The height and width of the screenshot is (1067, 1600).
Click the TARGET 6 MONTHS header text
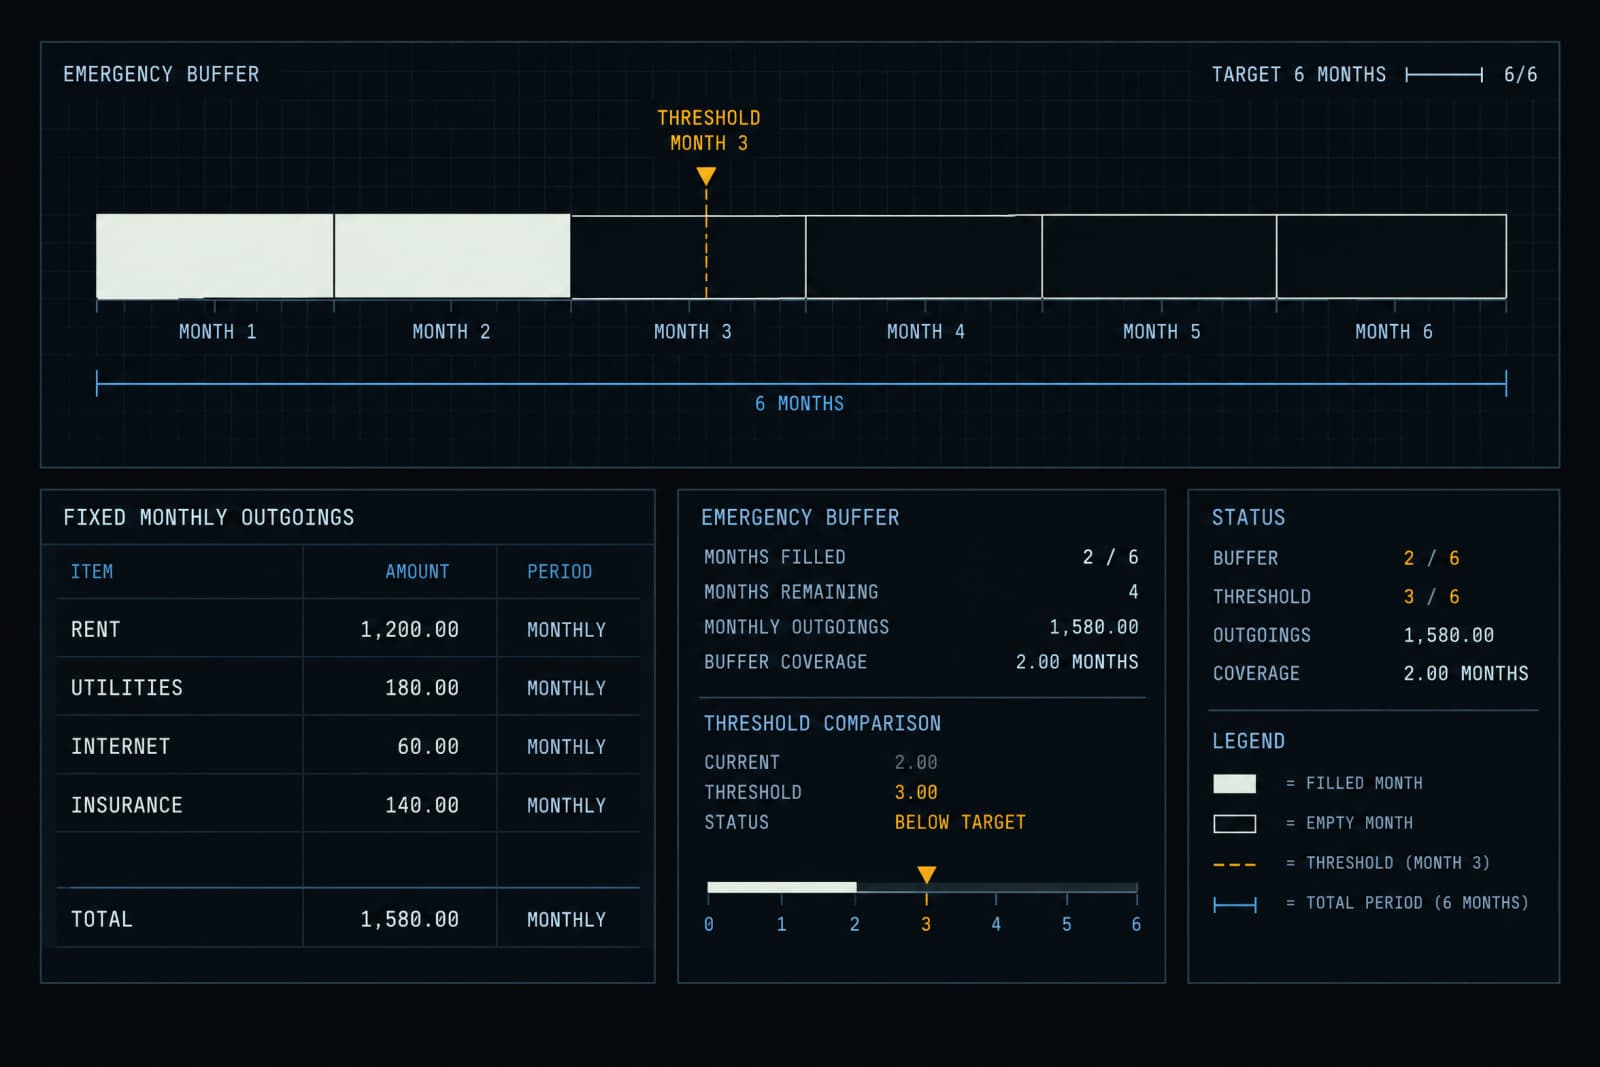1299,75
